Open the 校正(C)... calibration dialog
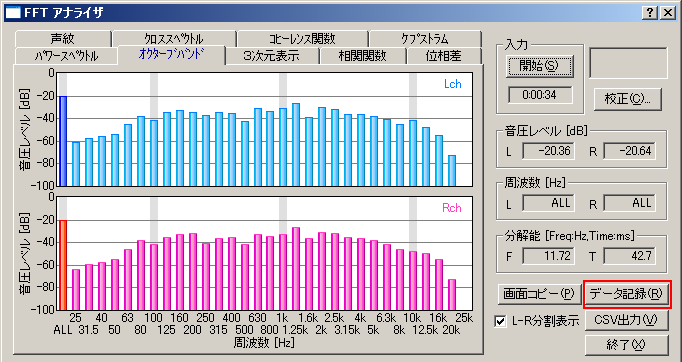This screenshot has height=362, width=682. pos(628,99)
